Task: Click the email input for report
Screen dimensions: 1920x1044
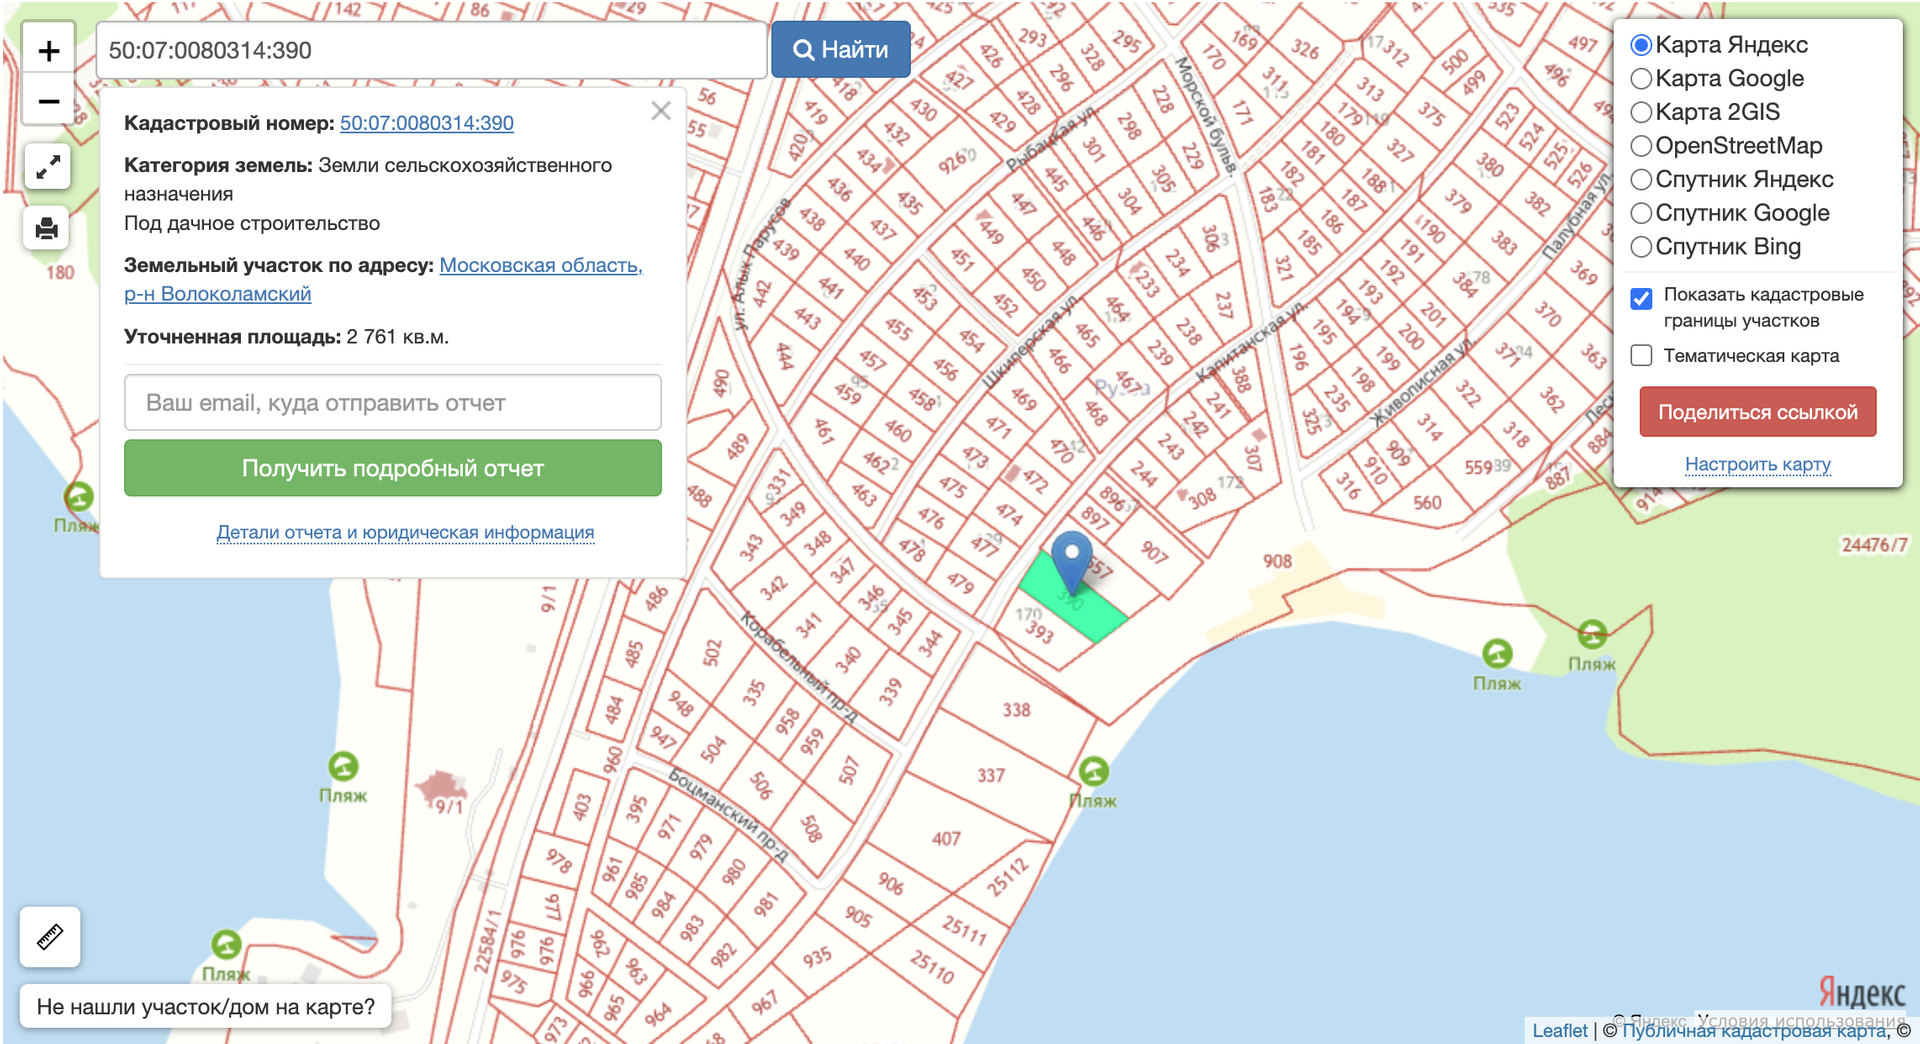Action: tap(393, 403)
